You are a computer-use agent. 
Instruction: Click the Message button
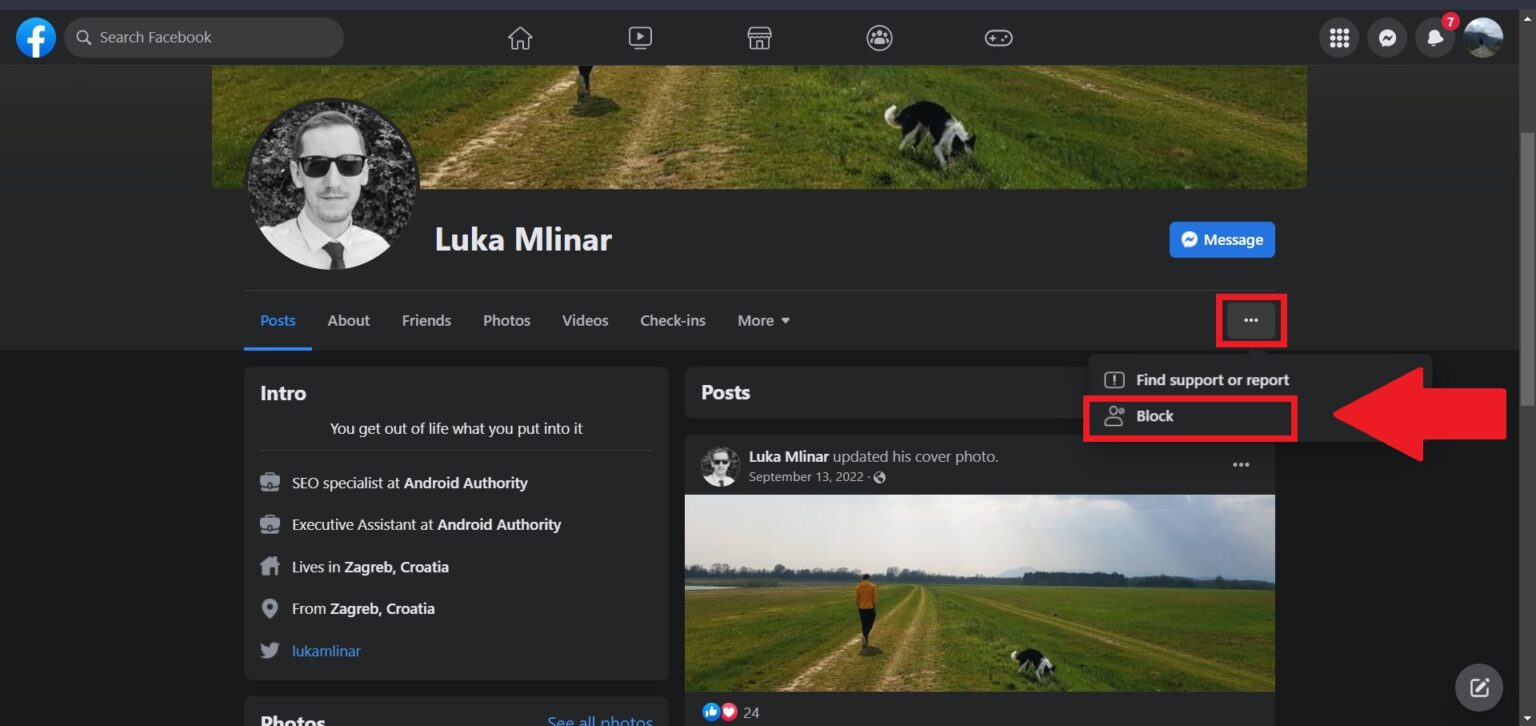pyautogui.click(x=1222, y=240)
